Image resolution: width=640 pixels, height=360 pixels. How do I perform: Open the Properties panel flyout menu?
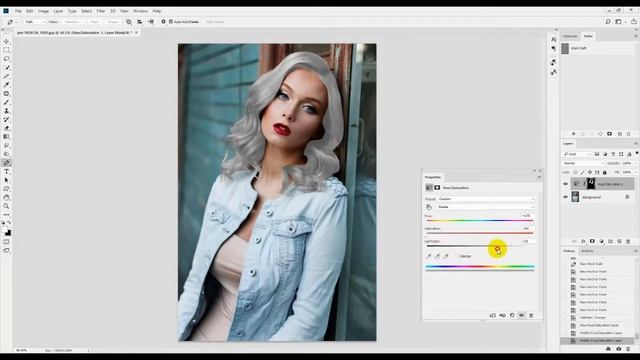(539, 177)
